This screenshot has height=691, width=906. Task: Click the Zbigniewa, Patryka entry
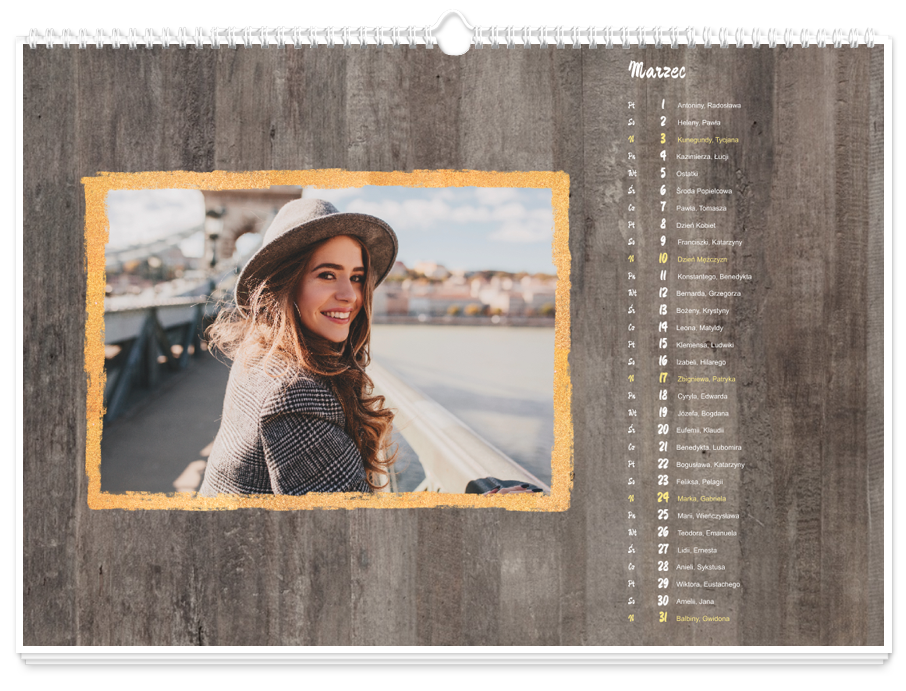pos(706,379)
